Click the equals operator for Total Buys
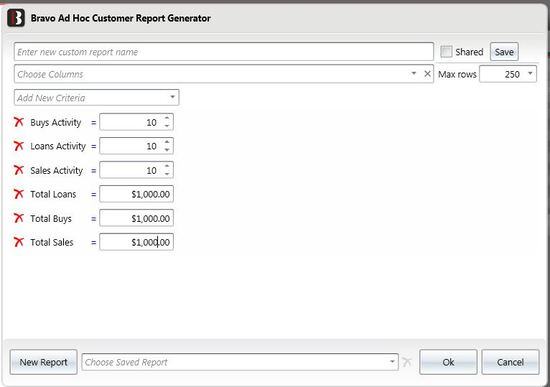The image size is (550, 387). click(93, 219)
